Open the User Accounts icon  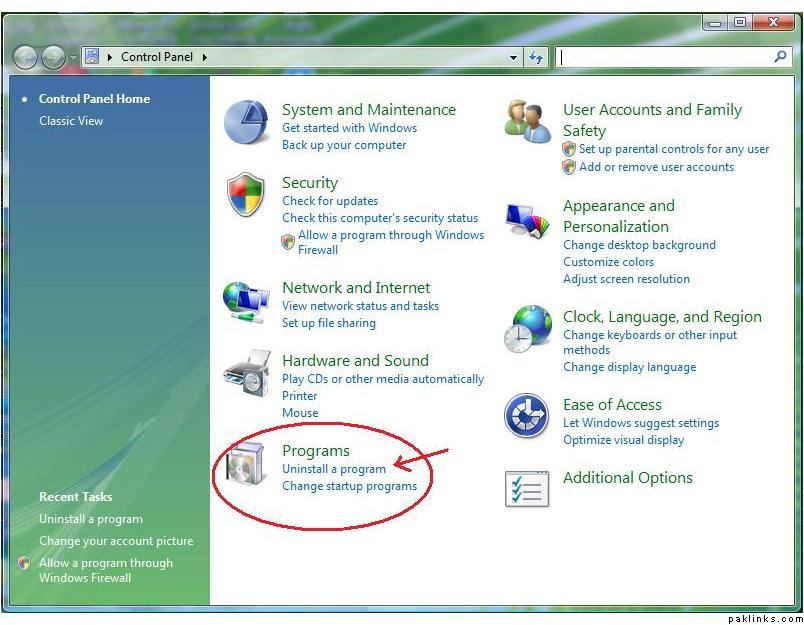(x=527, y=123)
